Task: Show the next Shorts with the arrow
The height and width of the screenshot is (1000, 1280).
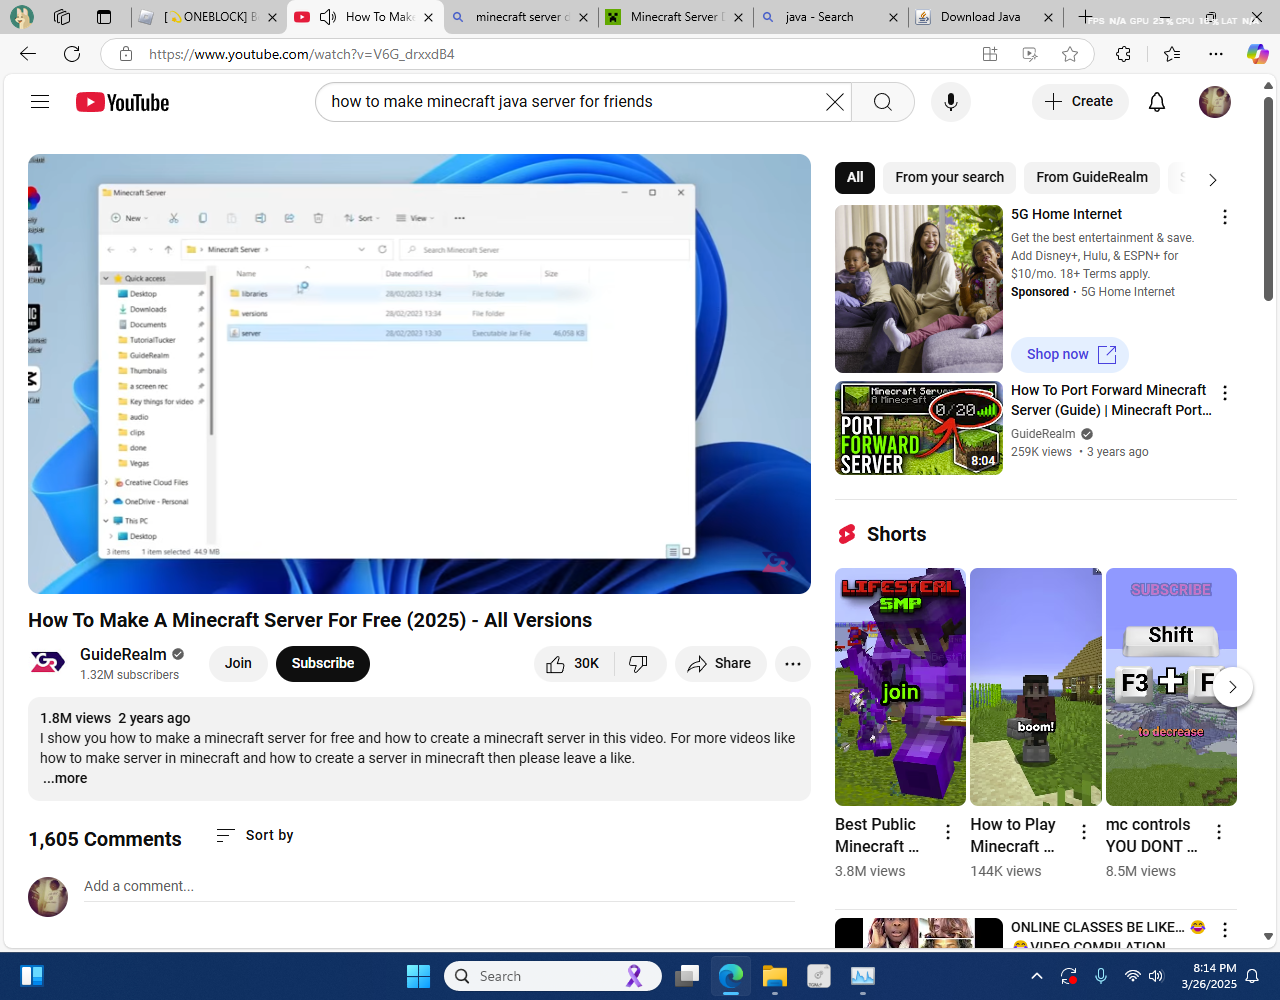Action: 1233,687
